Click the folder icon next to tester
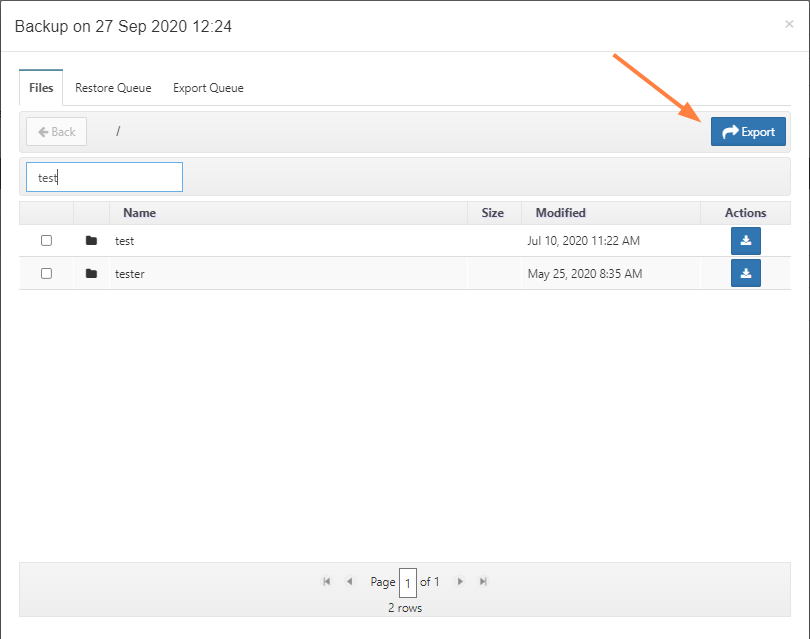The height and width of the screenshot is (639, 810). tap(91, 273)
